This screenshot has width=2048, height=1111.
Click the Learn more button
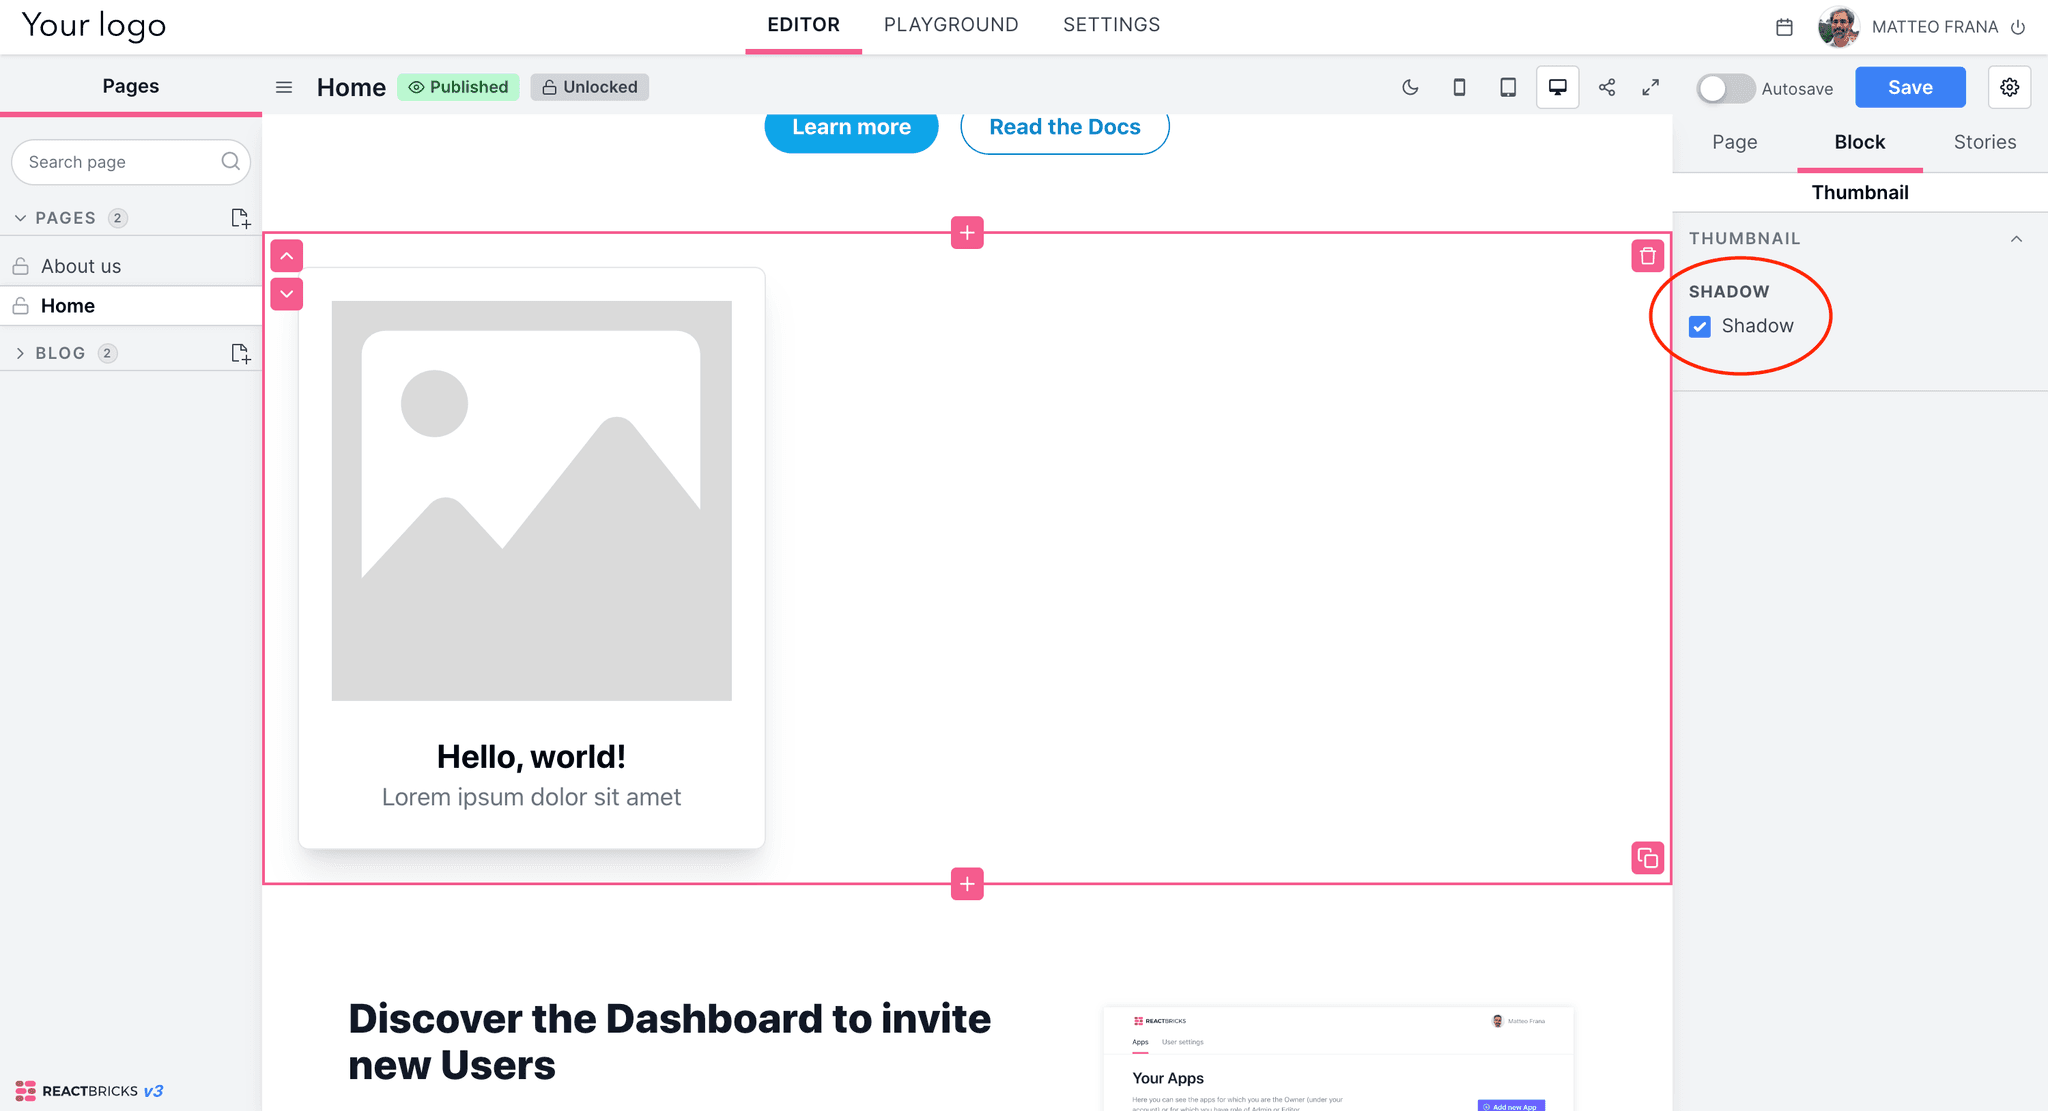pos(851,126)
